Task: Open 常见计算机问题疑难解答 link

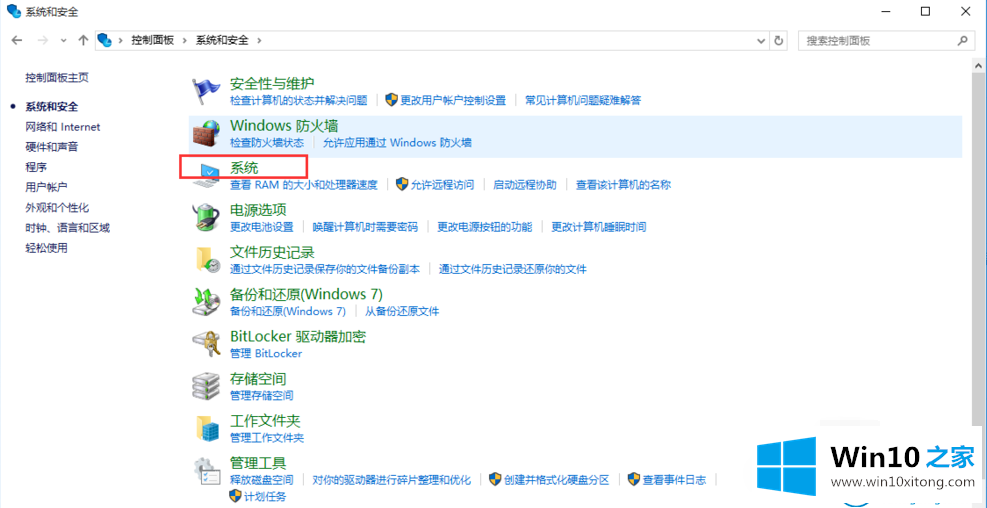Action: click(x=583, y=100)
